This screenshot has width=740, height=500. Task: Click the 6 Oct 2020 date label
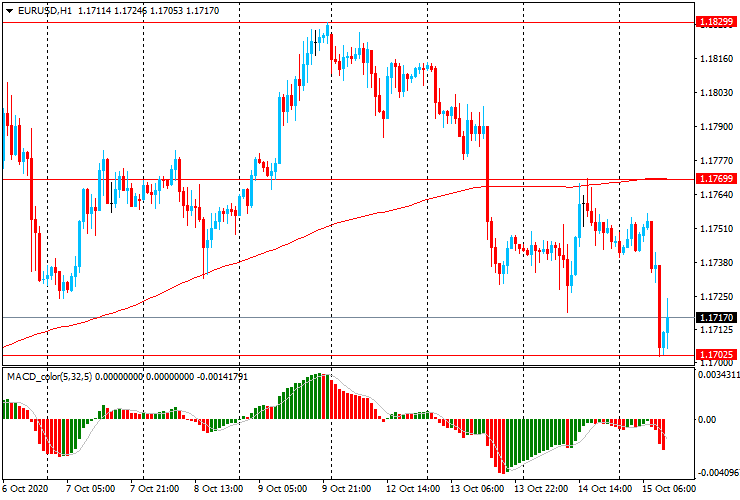coord(25,488)
